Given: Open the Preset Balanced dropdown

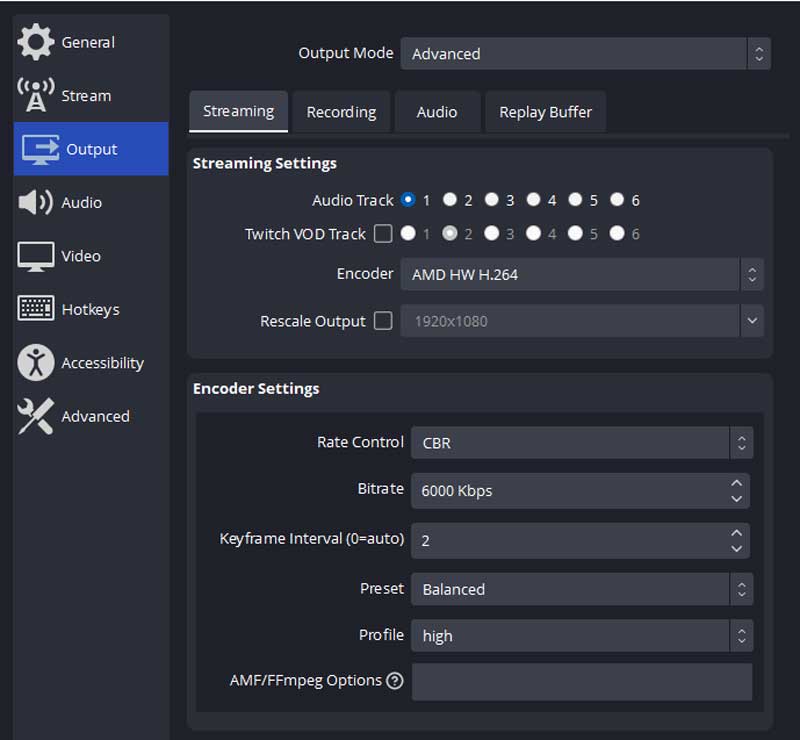Looking at the screenshot, I should click(x=582, y=589).
